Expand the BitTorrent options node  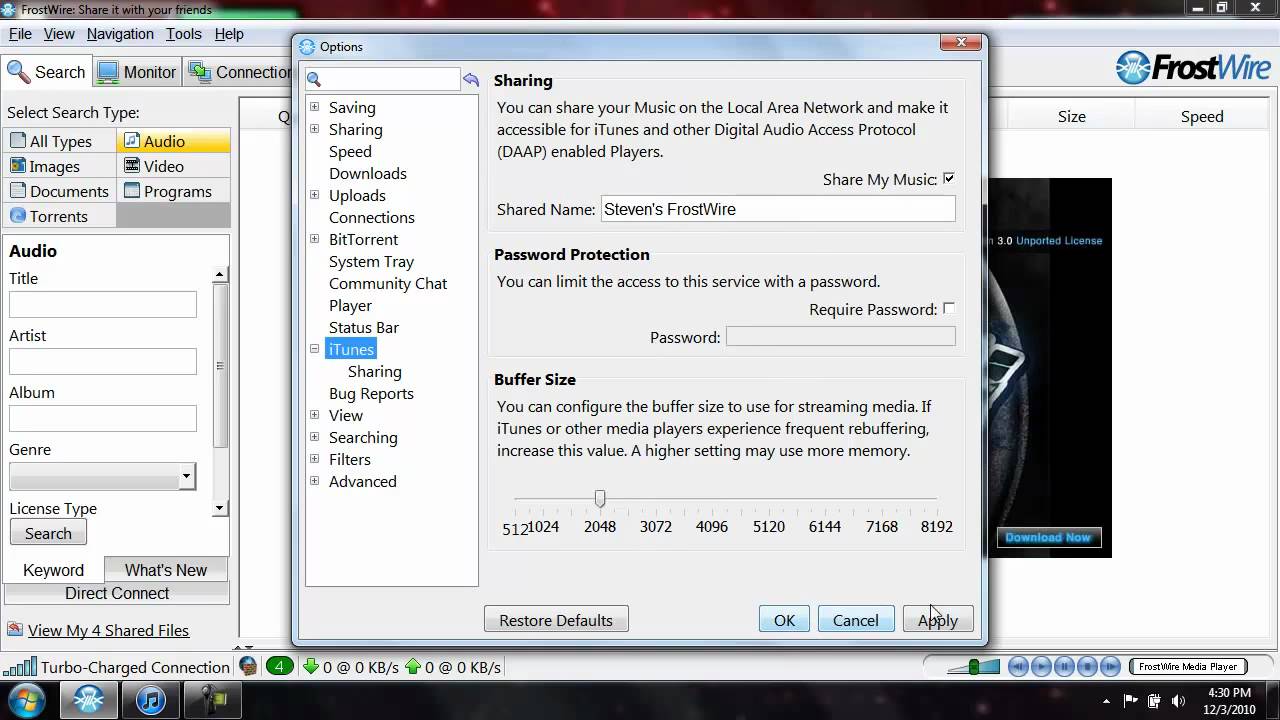(314, 239)
